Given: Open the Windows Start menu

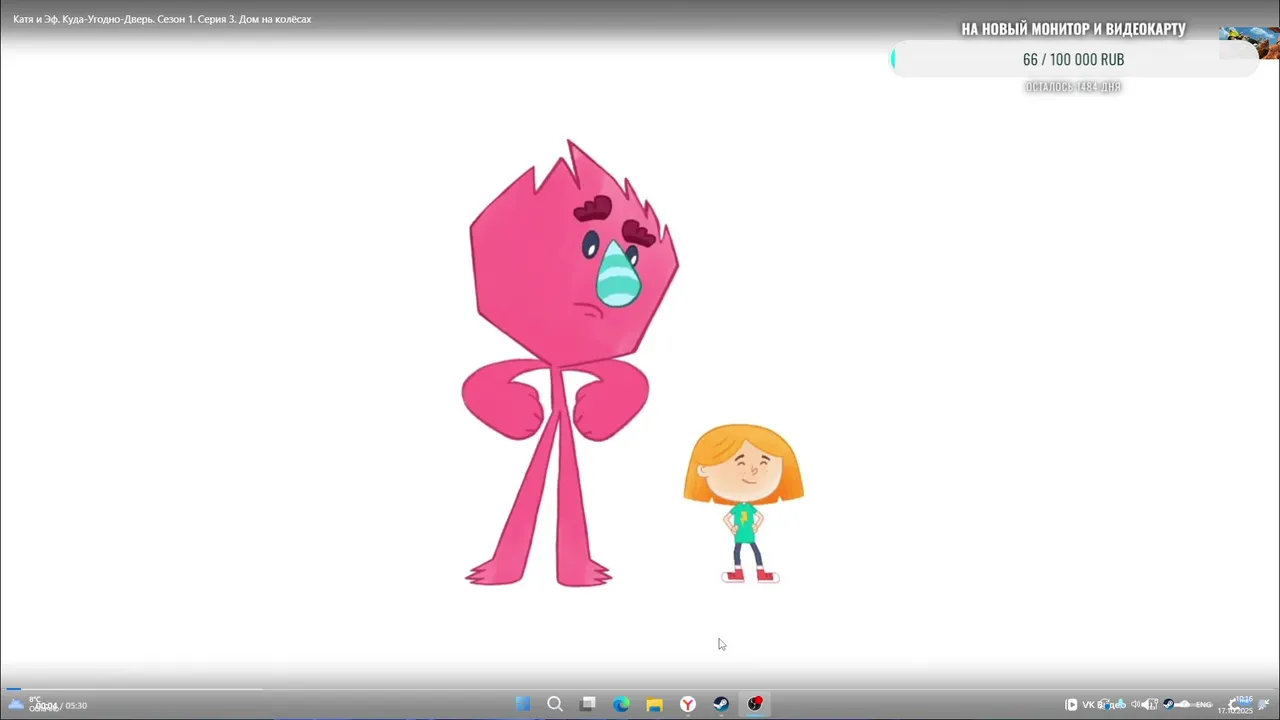Looking at the screenshot, I should [x=522, y=704].
